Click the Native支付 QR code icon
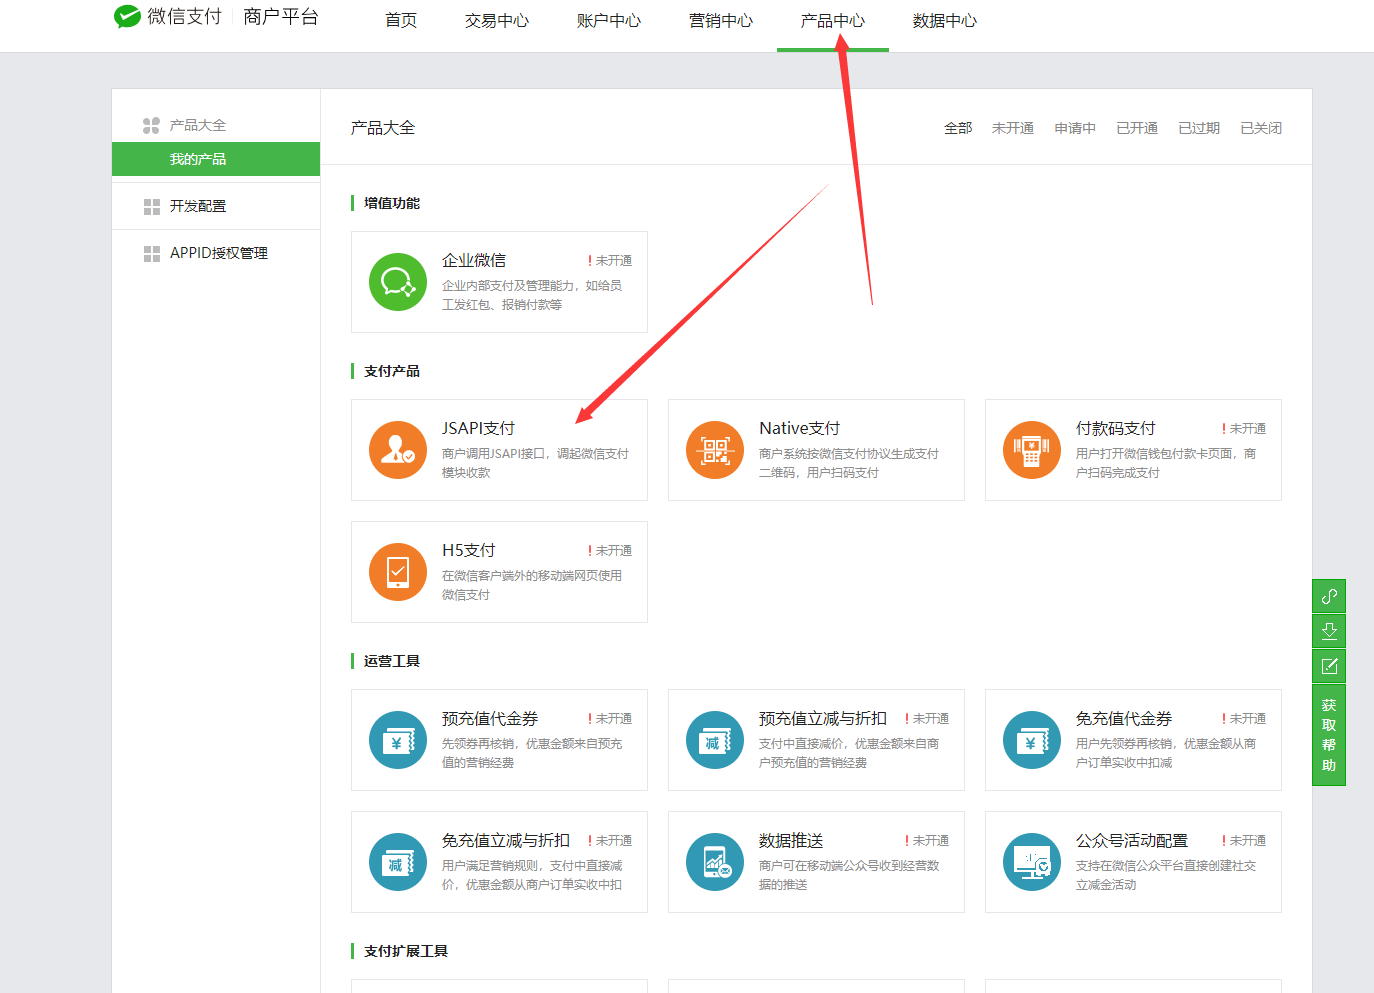 [715, 450]
